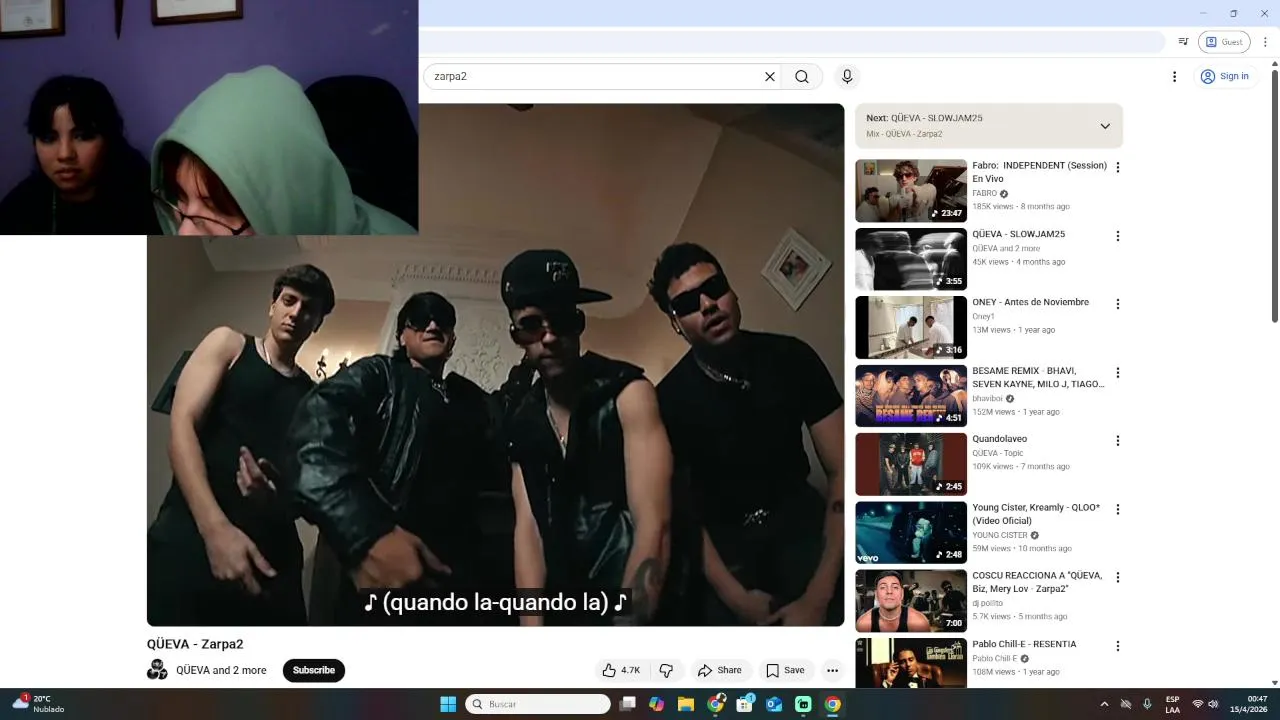The image size is (1280, 720).
Task: Click the taskbar Buscar search box
Action: [538, 704]
